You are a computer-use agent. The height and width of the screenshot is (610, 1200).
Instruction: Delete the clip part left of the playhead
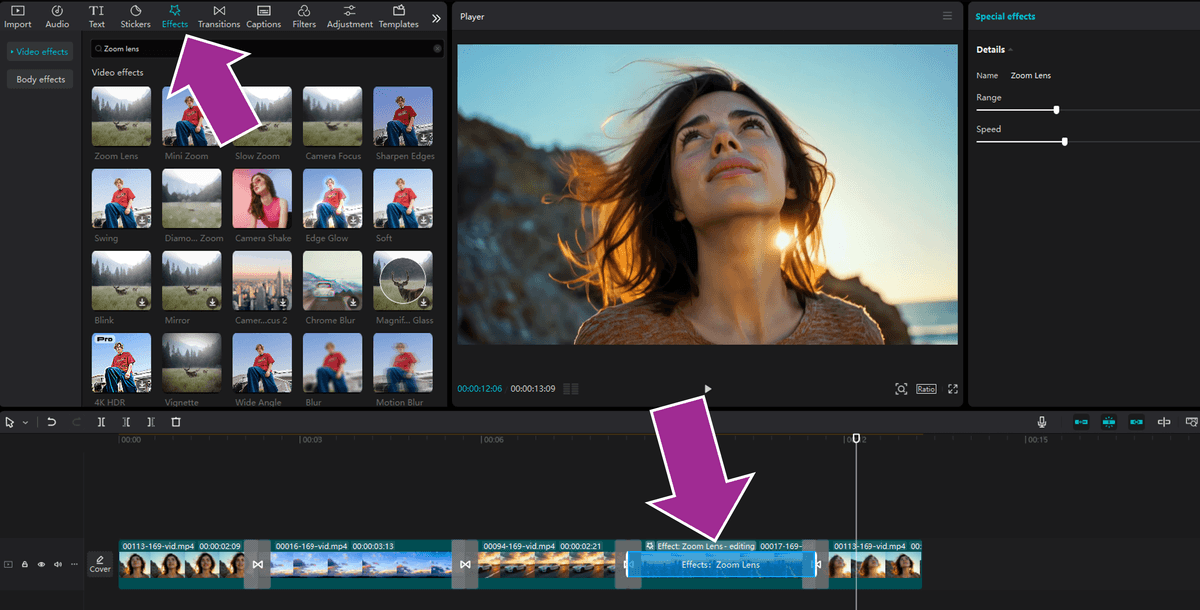(x=126, y=422)
